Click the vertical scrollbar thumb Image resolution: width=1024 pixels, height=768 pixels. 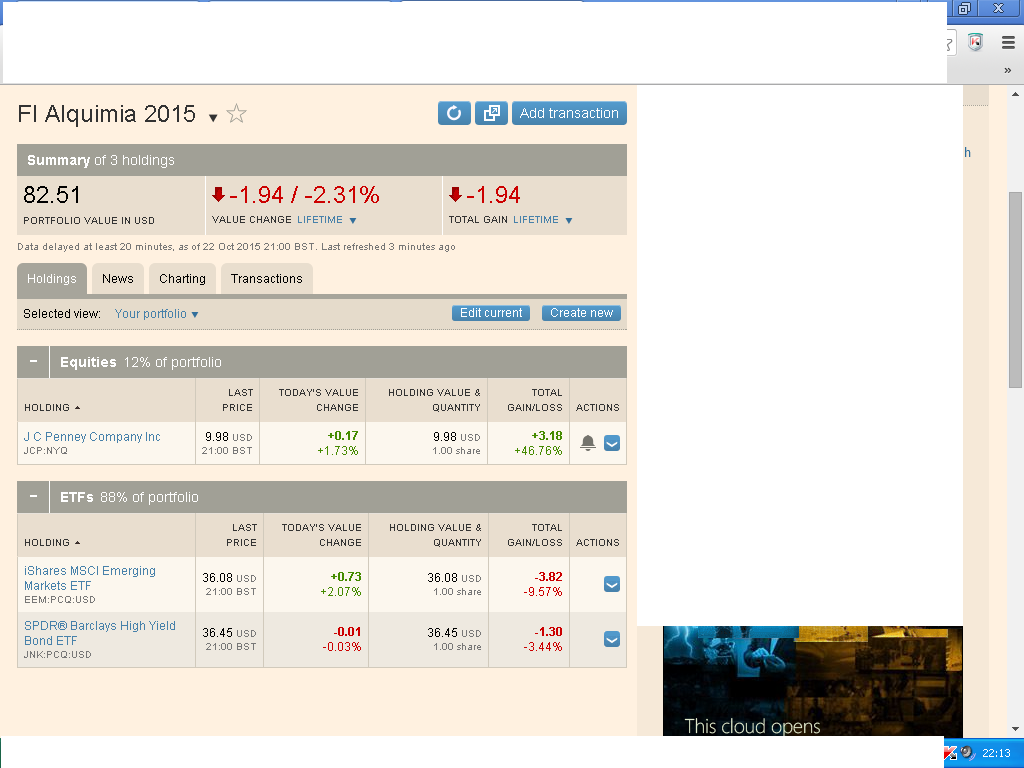[x=1015, y=289]
